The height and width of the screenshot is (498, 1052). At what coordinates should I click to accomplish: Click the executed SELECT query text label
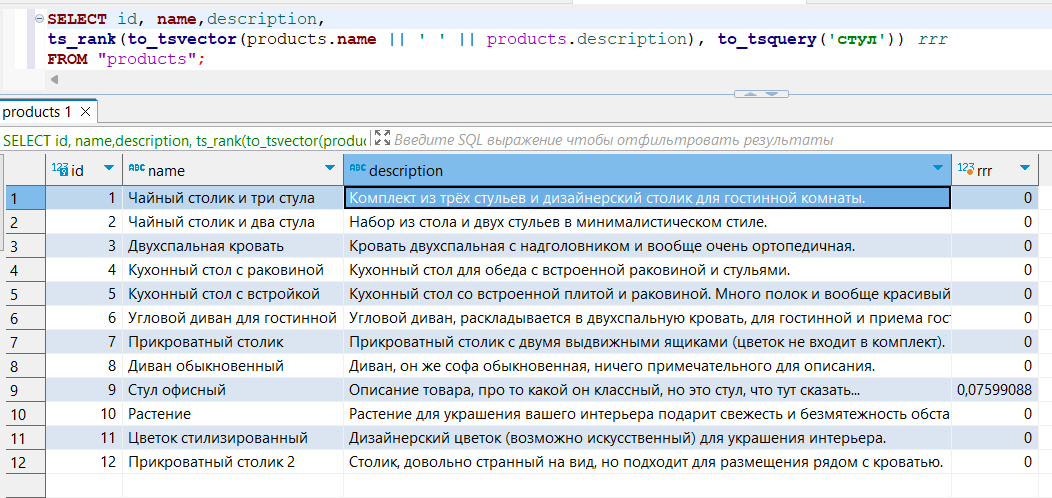pyautogui.click(x=184, y=140)
